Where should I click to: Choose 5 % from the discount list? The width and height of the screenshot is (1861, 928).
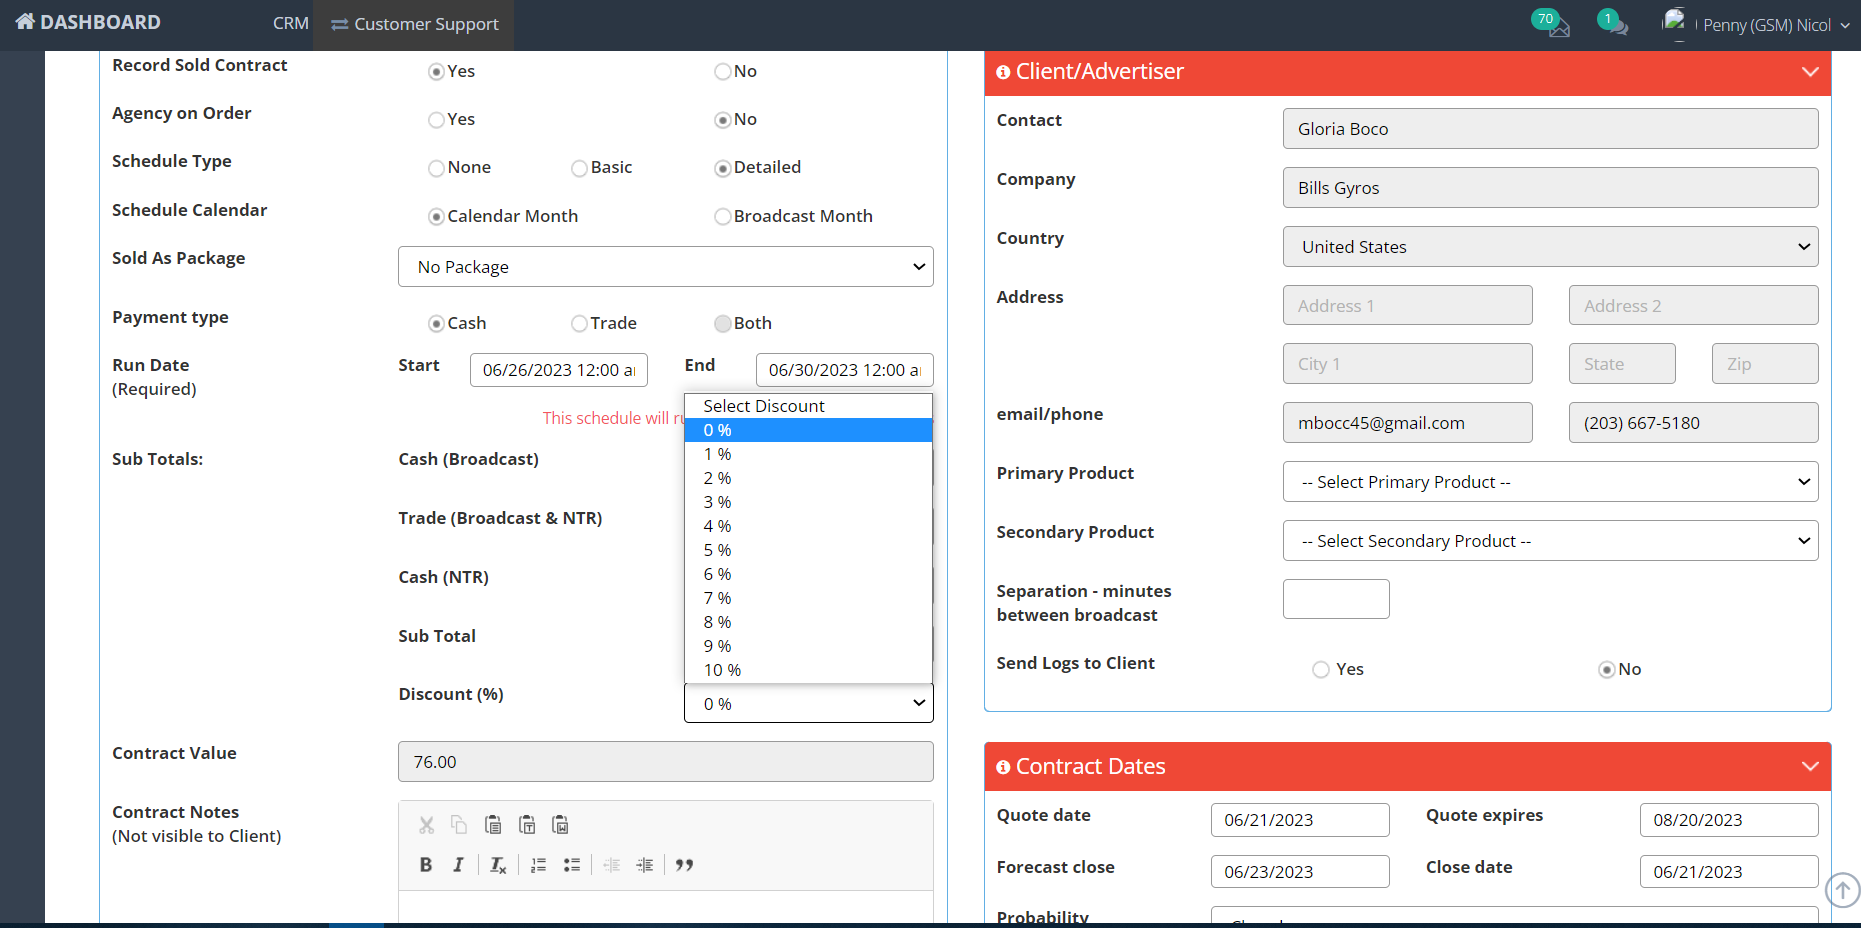808,550
